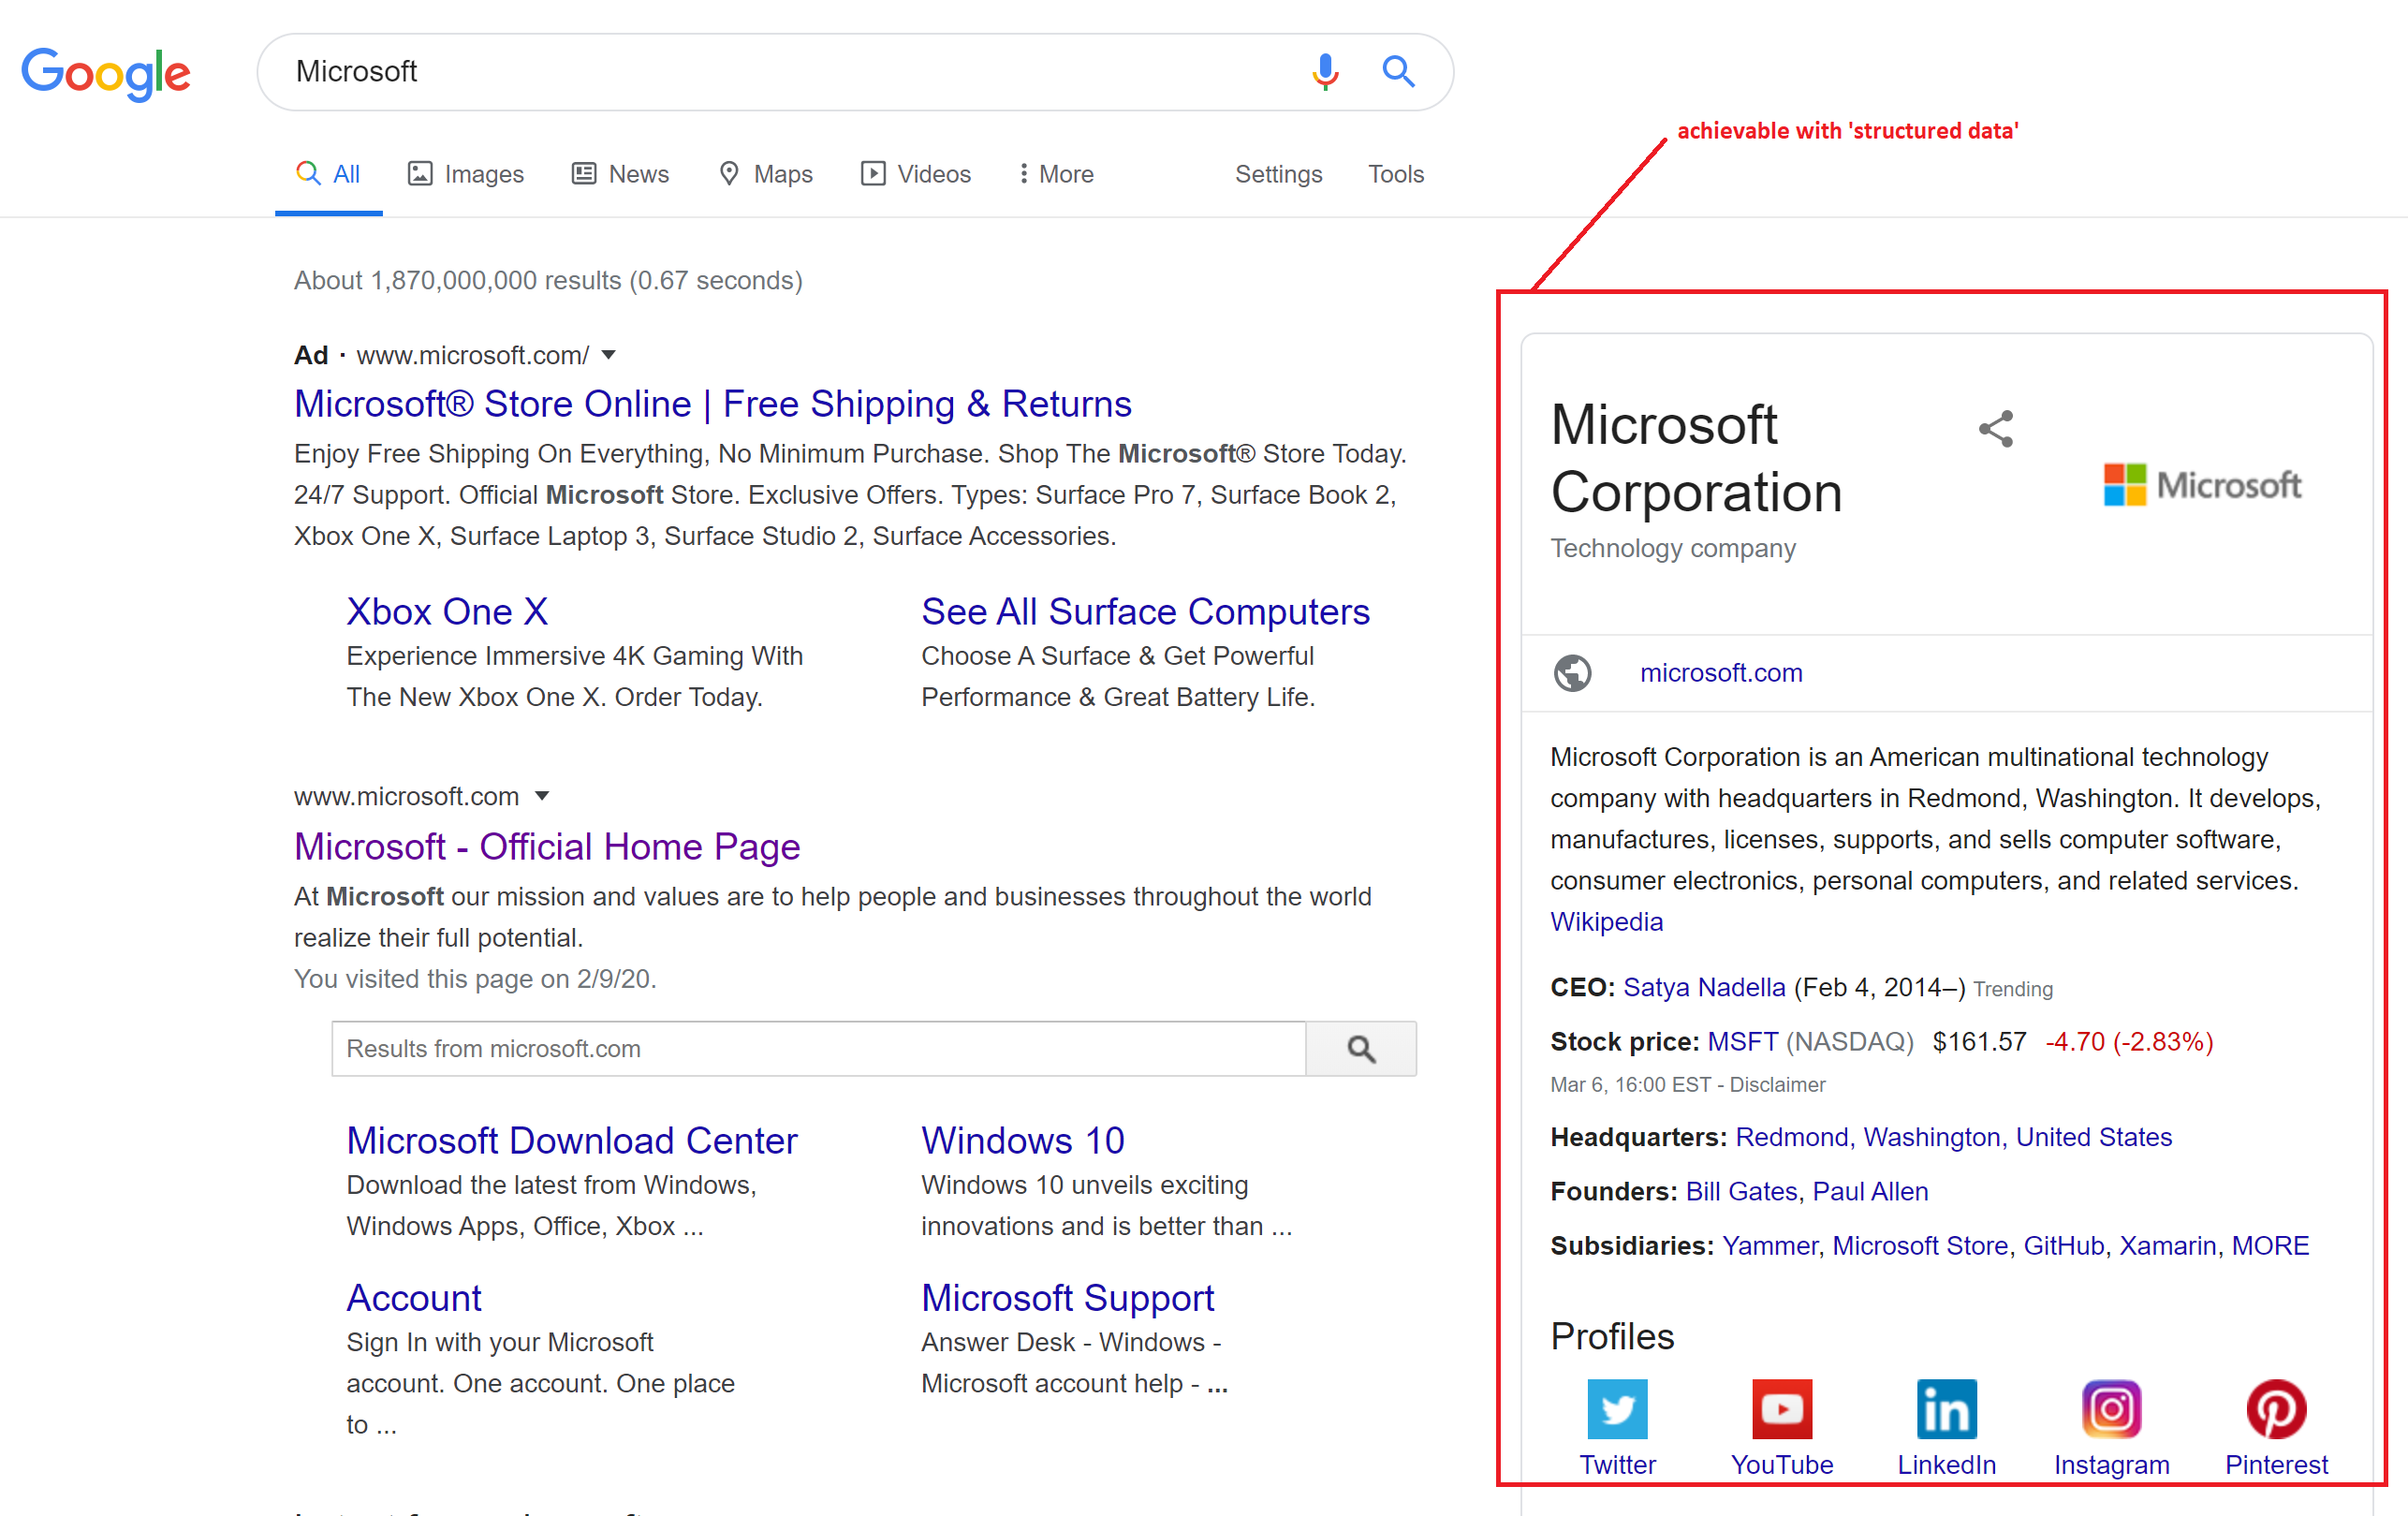Open the Microsoft Store Online ad link

[x=713, y=404]
